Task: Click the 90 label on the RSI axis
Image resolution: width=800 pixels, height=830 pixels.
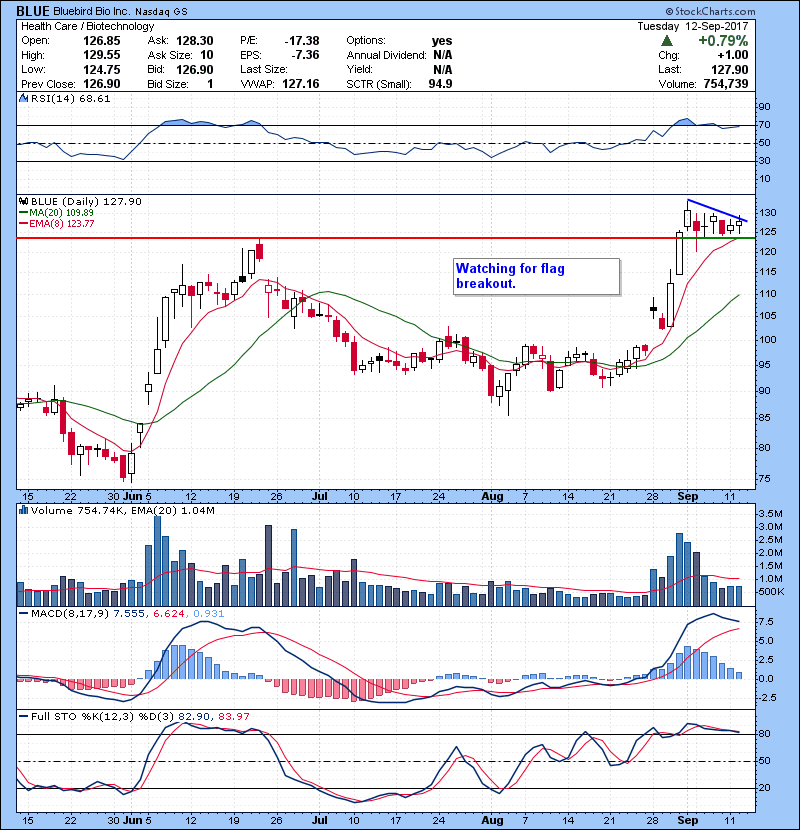Action: tap(765, 107)
